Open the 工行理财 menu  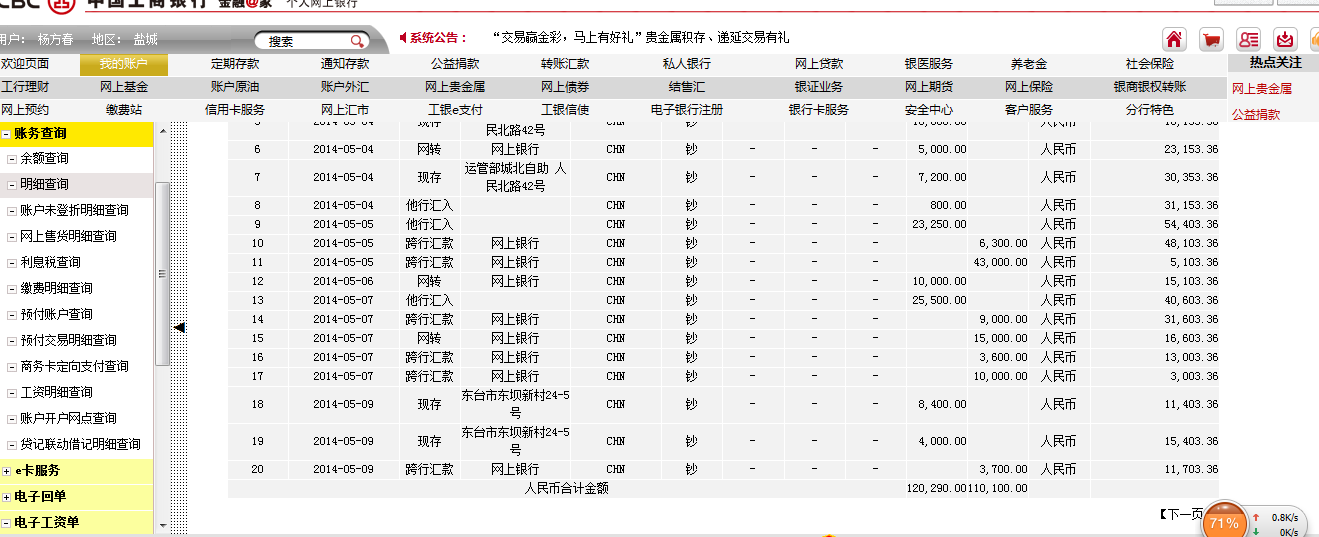click(x=25, y=87)
